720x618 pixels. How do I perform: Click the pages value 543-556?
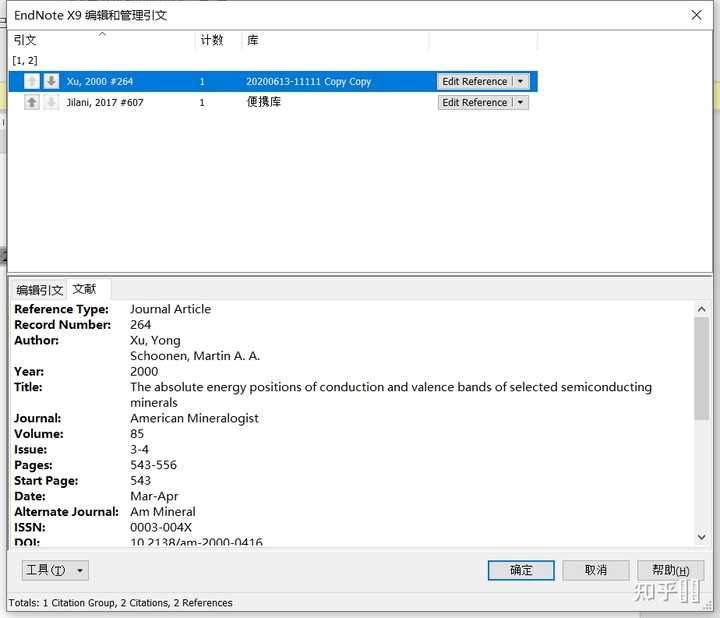coord(153,465)
